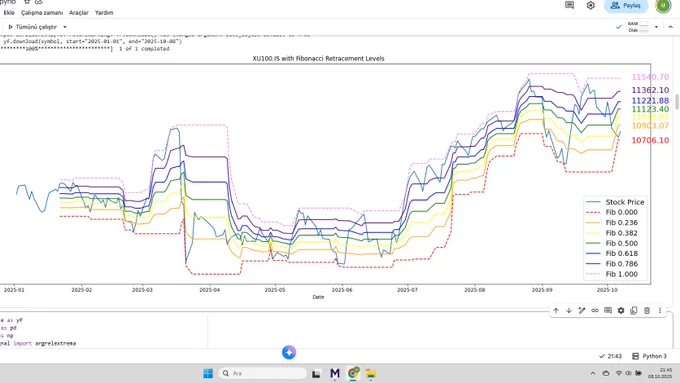The width and height of the screenshot is (680, 383).
Task: Open the Task View icon on the taskbar
Action: (316, 373)
